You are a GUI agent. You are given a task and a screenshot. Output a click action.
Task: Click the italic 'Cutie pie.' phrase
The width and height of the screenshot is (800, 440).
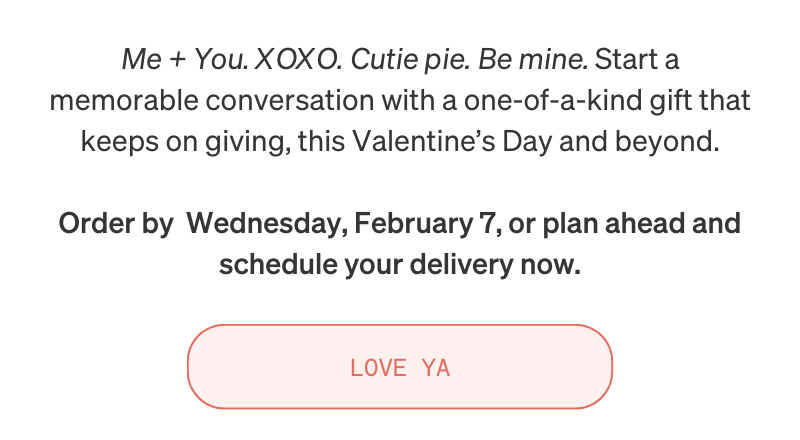410,59
